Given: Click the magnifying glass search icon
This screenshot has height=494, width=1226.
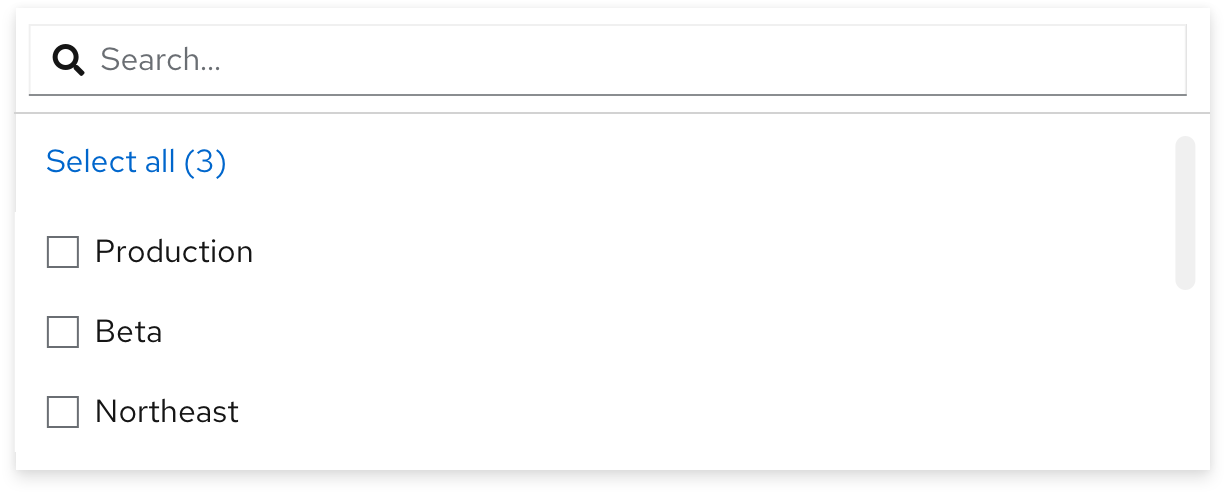Looking at the screenshot, I should 68,61.
